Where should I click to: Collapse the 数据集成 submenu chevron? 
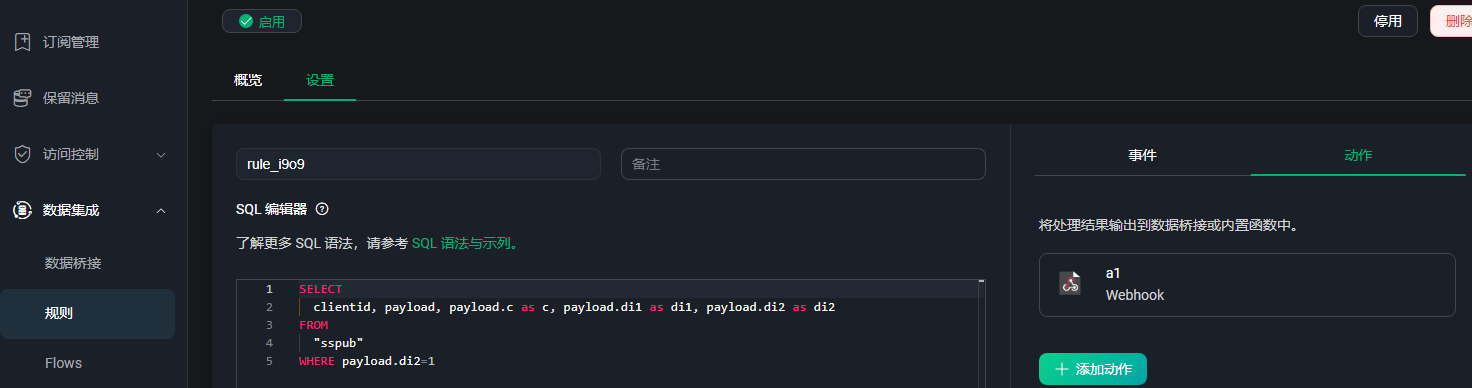(161, 210)
